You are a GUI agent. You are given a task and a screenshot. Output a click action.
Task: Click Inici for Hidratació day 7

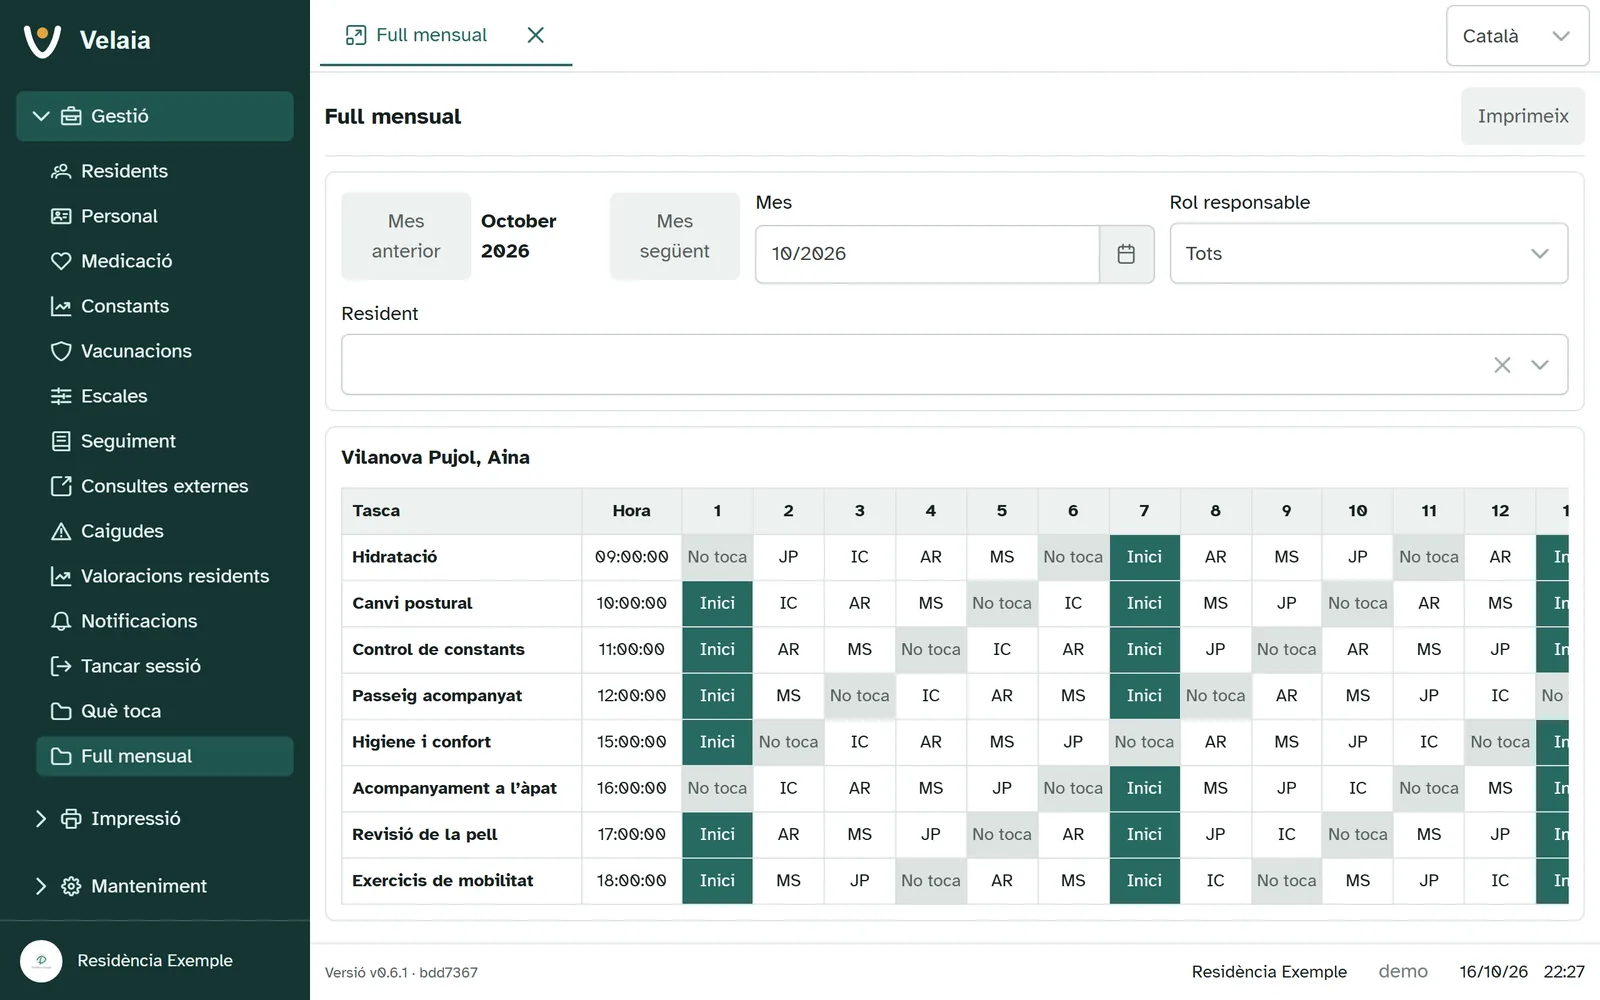click(x=1144, y=557)
